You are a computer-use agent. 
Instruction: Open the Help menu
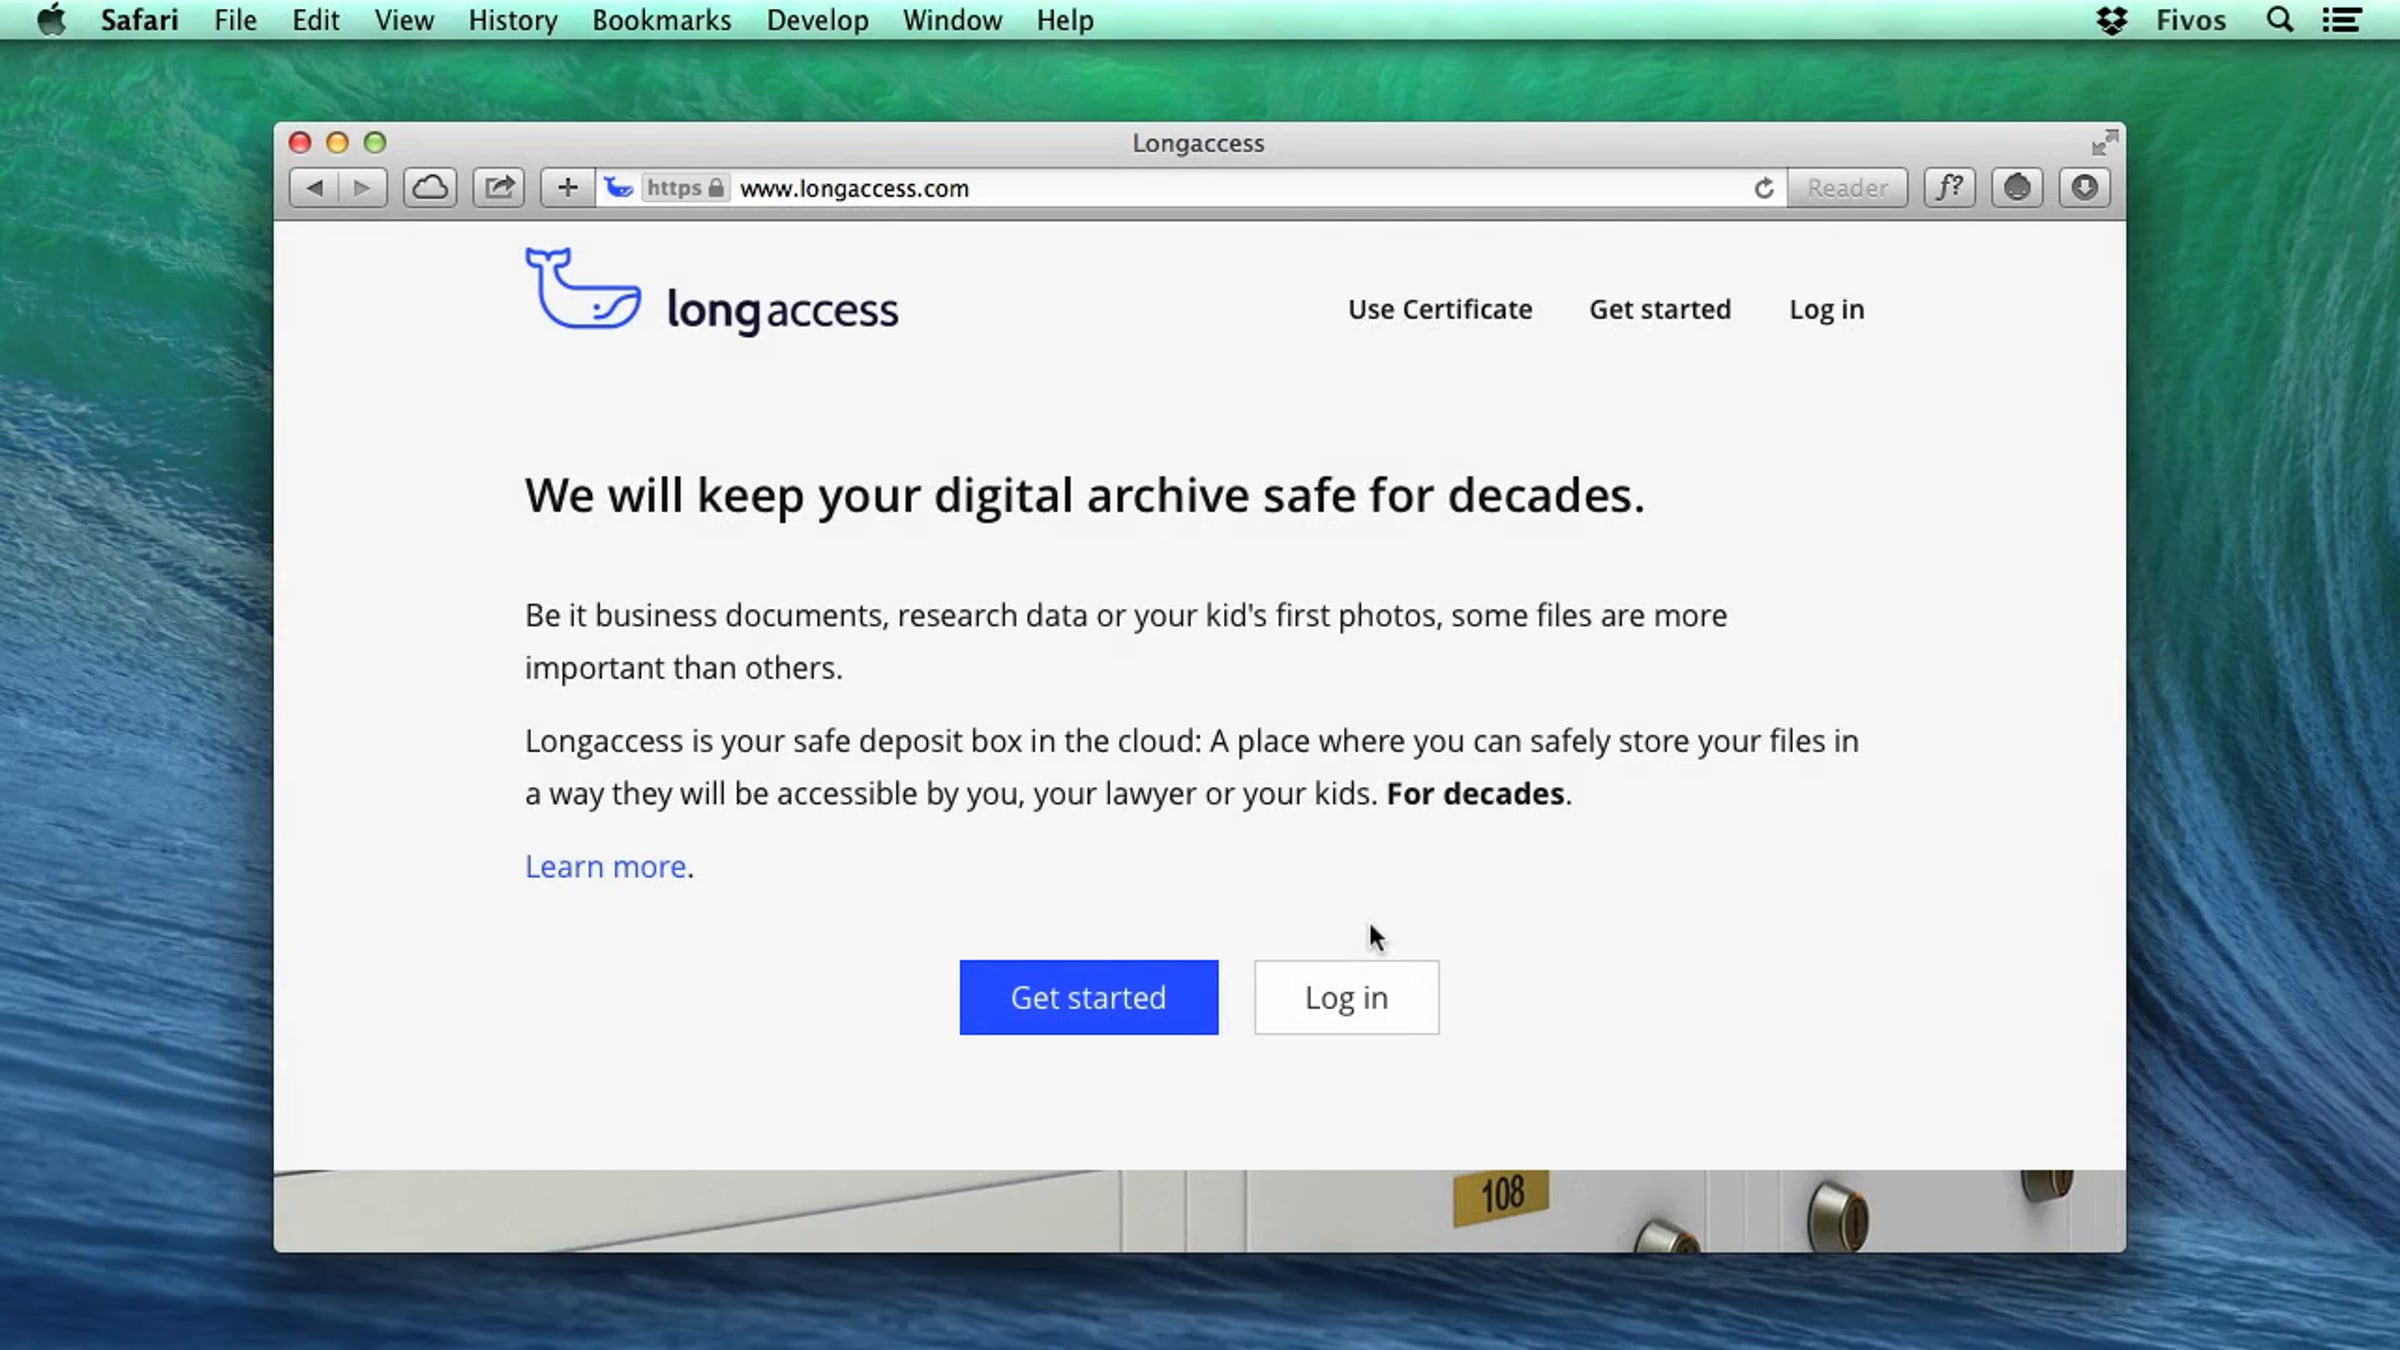point(1065,20)
